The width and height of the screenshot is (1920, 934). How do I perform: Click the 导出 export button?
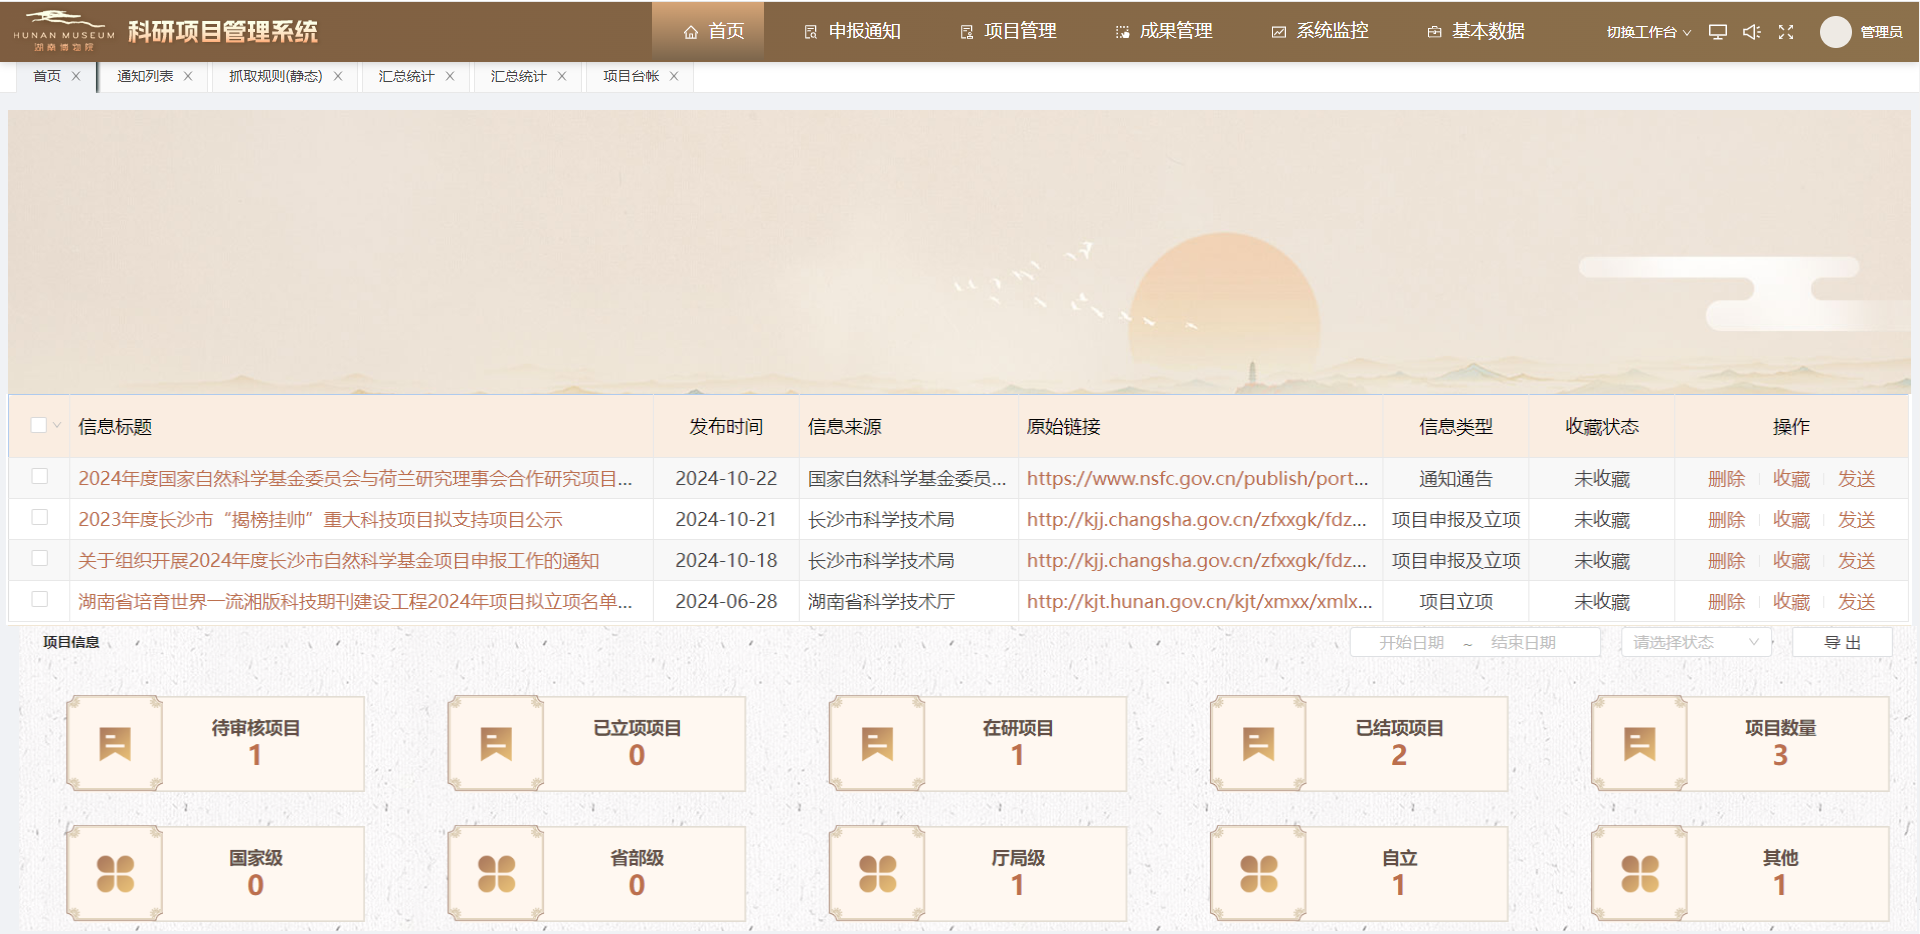[x=1842, y=642]
